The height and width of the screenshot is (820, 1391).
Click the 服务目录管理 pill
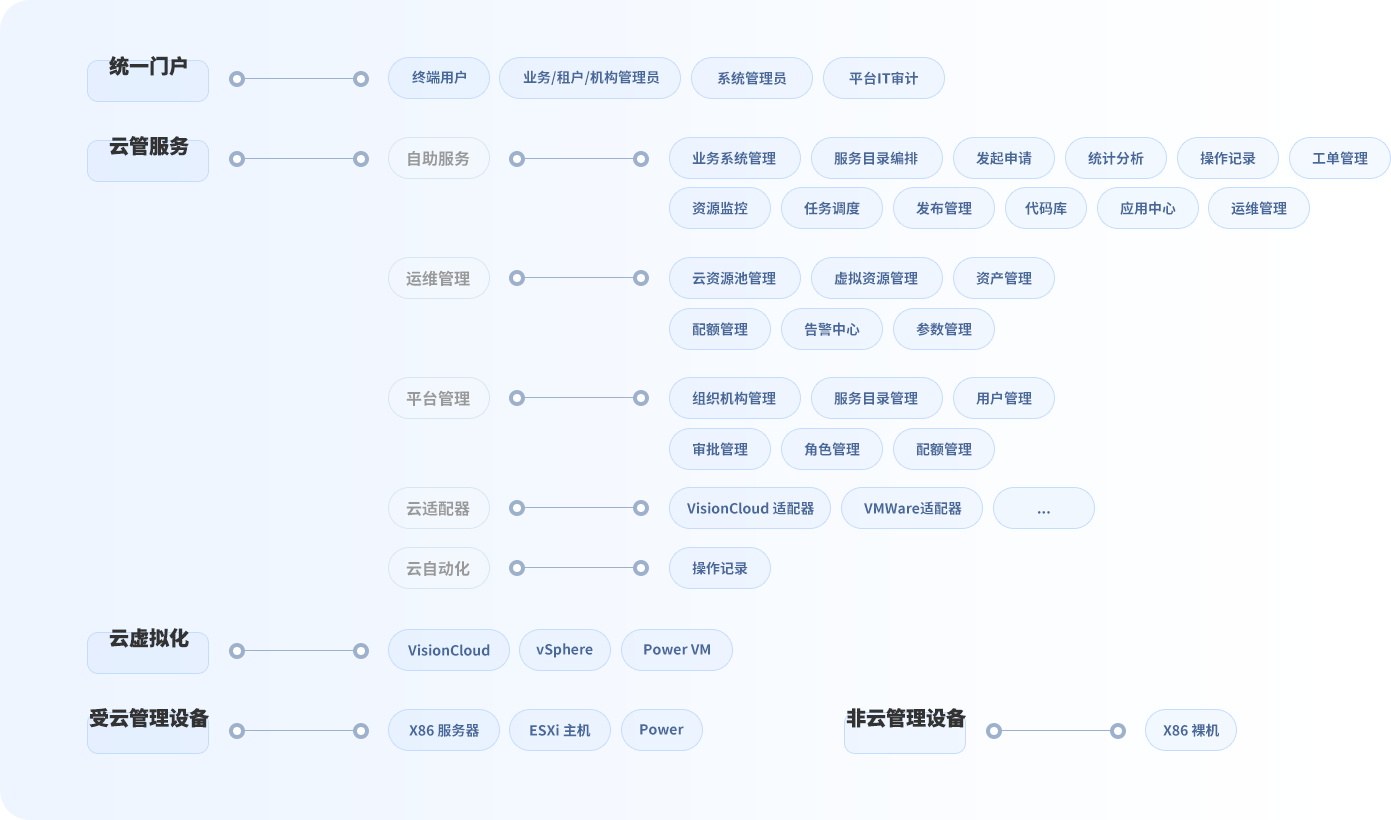[x=876, y=398]
